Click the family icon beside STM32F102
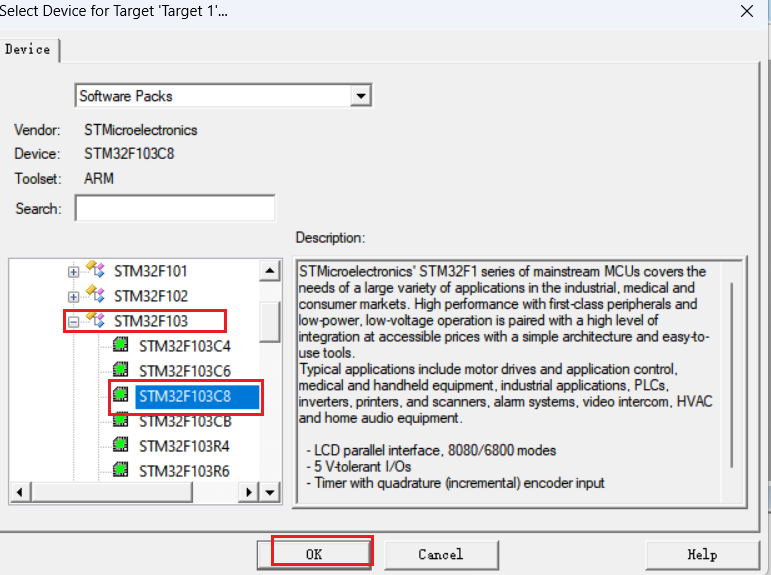771x575 pixels. coord(95,294)
